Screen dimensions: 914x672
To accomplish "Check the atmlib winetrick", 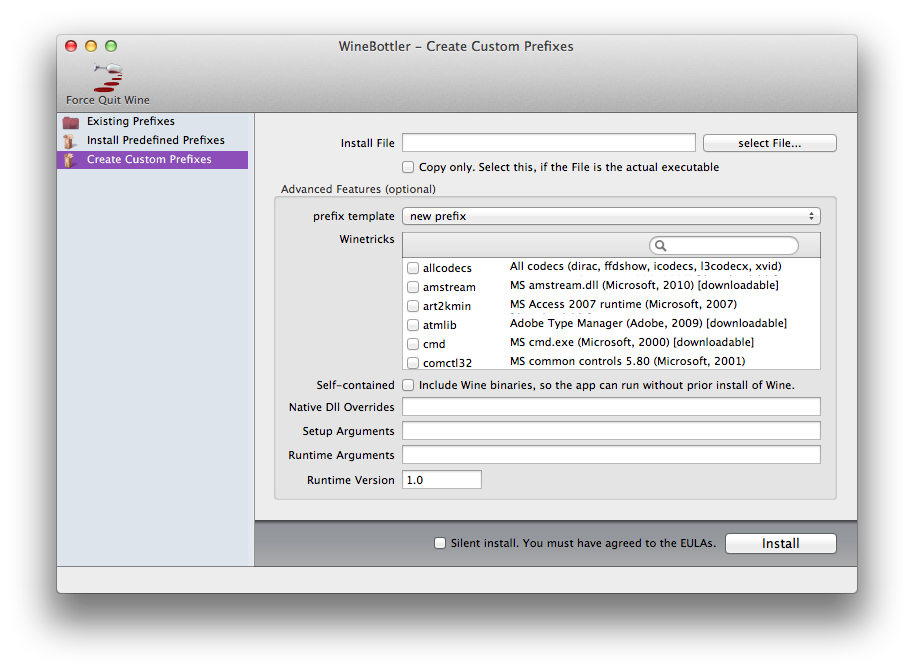I will (413, 325).
